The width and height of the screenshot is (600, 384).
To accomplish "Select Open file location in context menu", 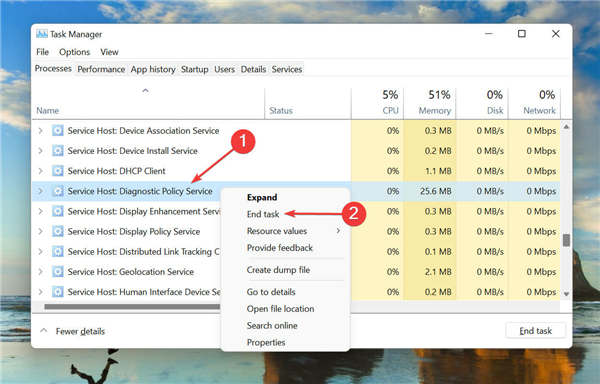I will pos(280,309).
